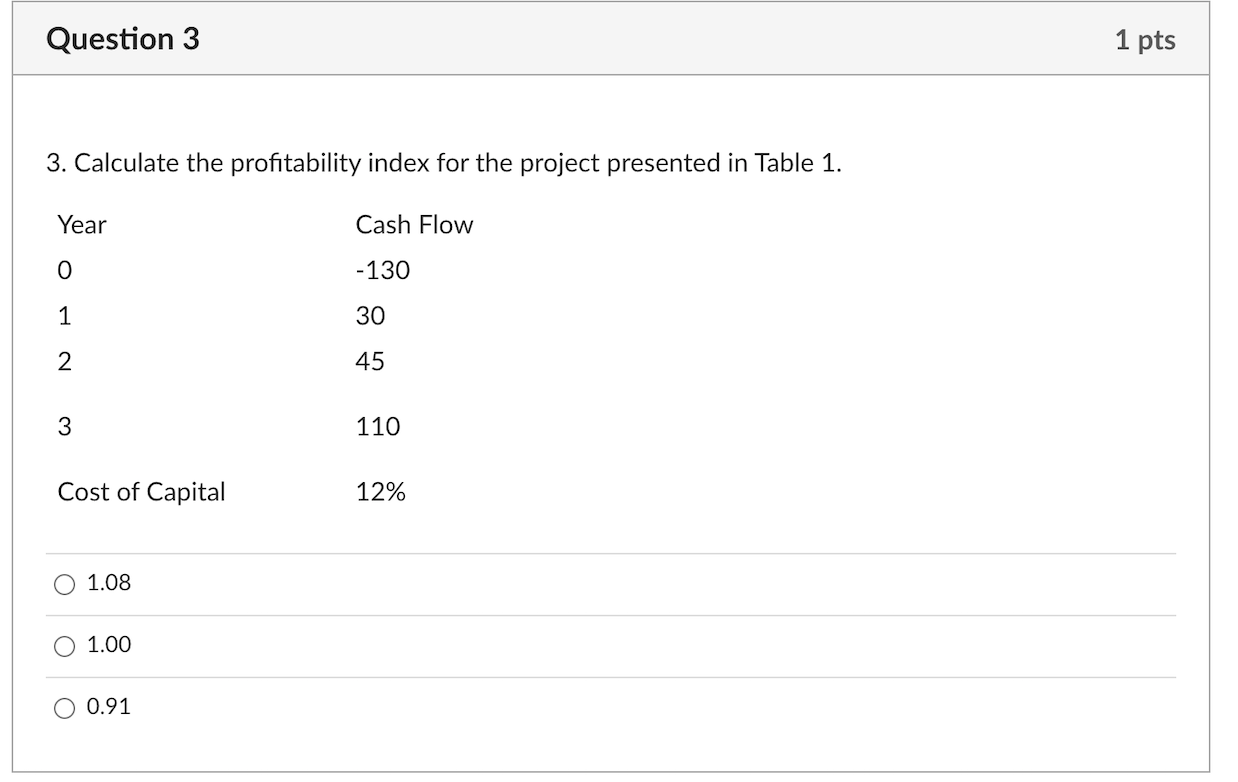Click the 0.91 answer label text
1238x782 pixels.
(108, 708)
